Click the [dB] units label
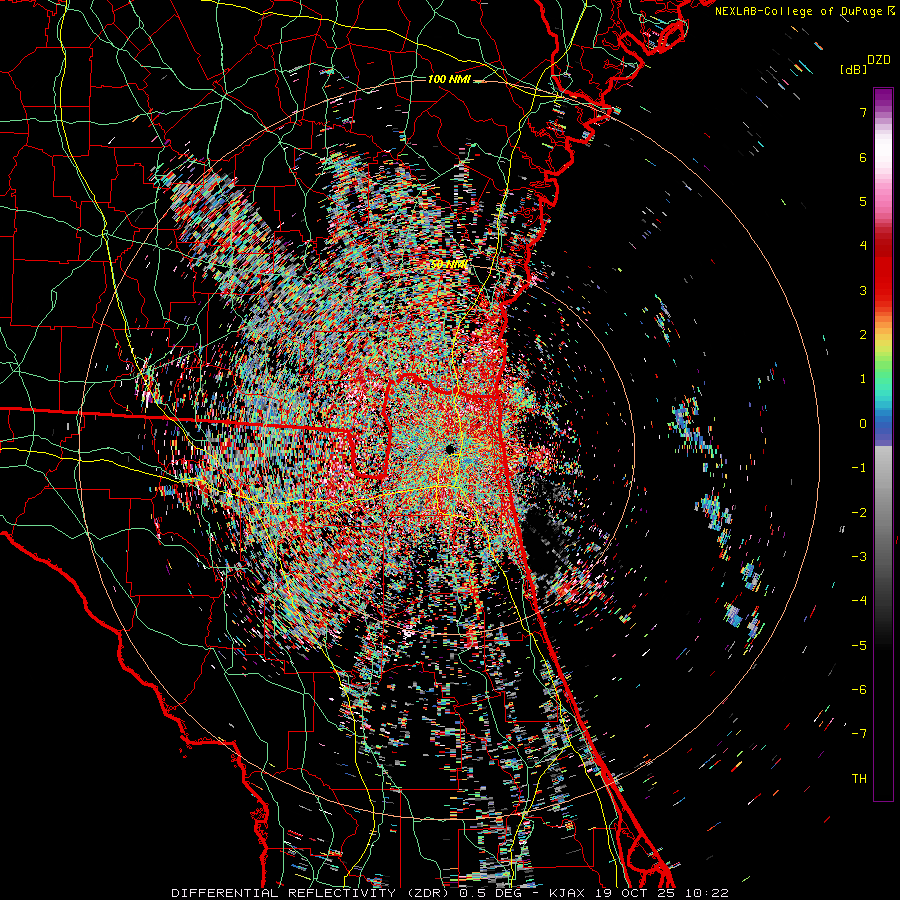Viewport: 900px width, 900px height. tap(853, 69)
